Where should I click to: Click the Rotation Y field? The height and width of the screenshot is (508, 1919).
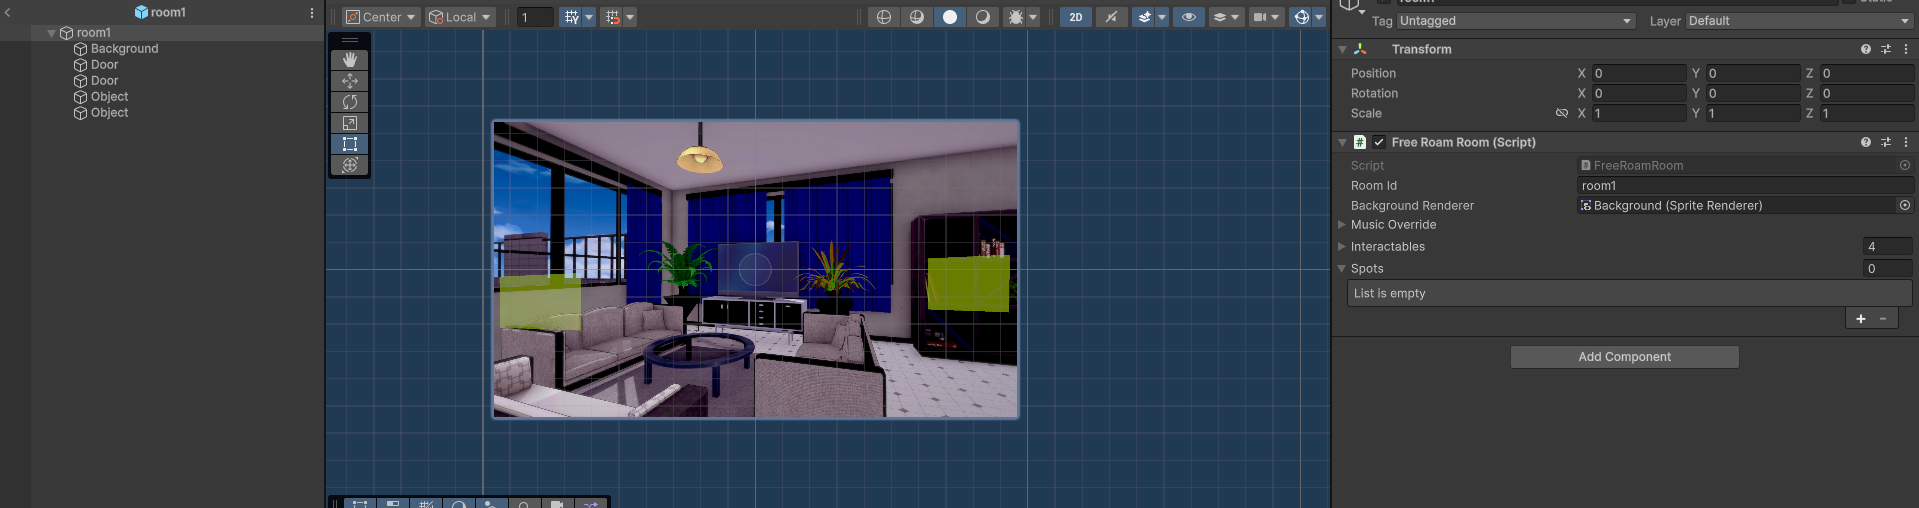pos(1753,93)
